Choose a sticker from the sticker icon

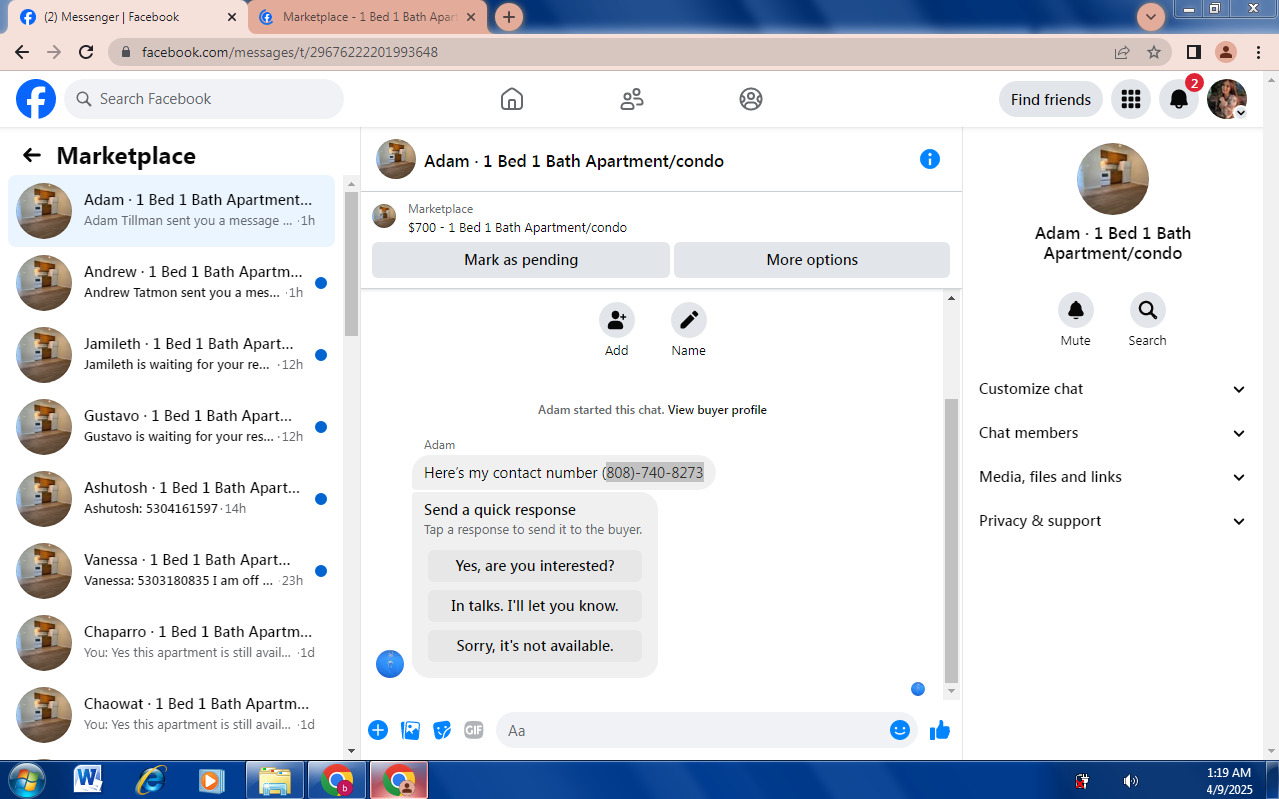pyautogui.click(x=442, y=730)
